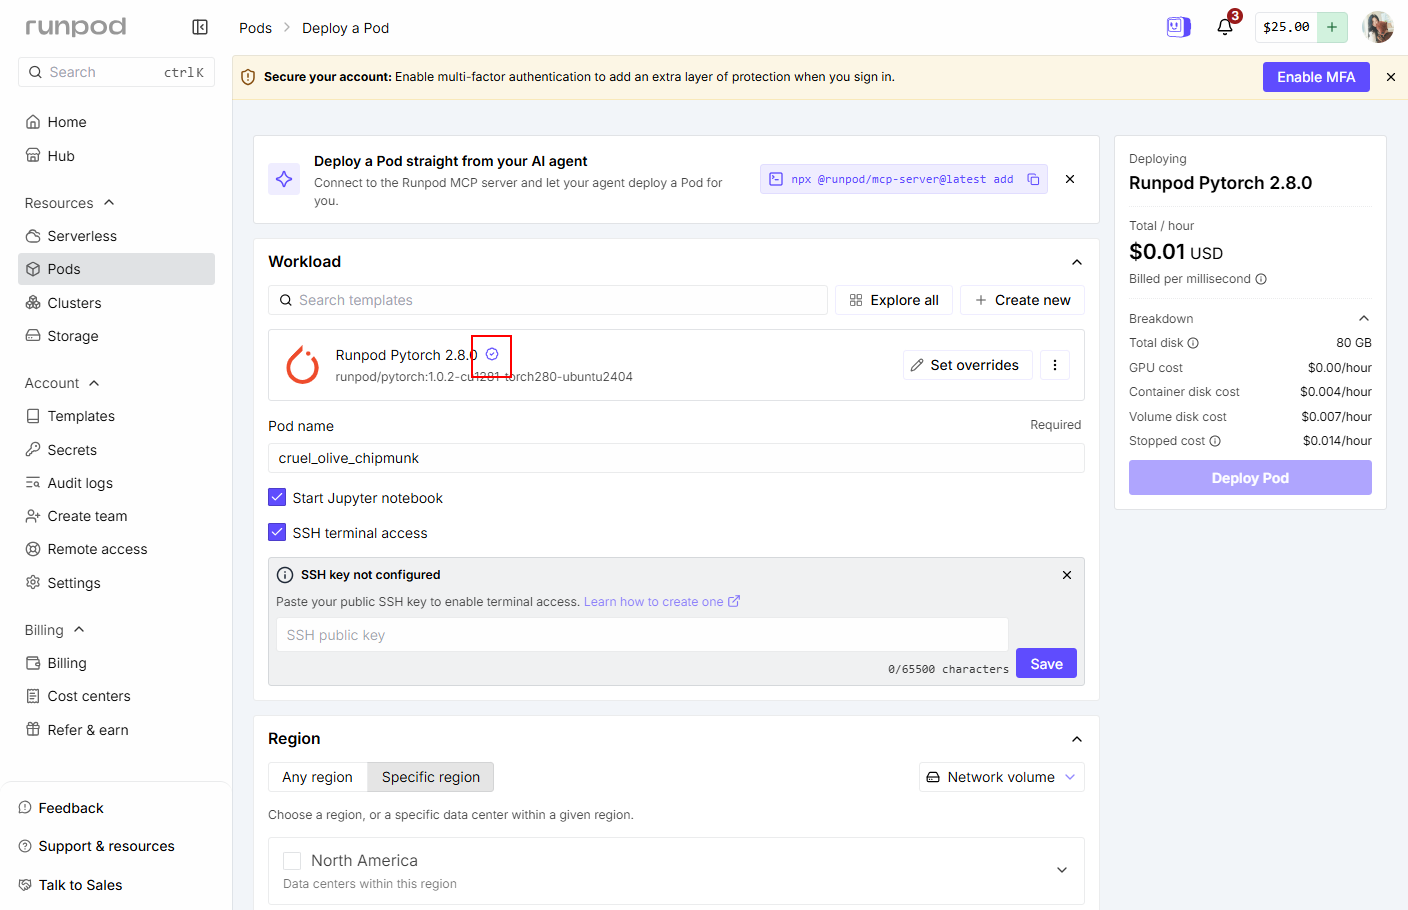Click the Runpod logo
The width and height of the screenshot is (1408, 910).
click(76, 27)
